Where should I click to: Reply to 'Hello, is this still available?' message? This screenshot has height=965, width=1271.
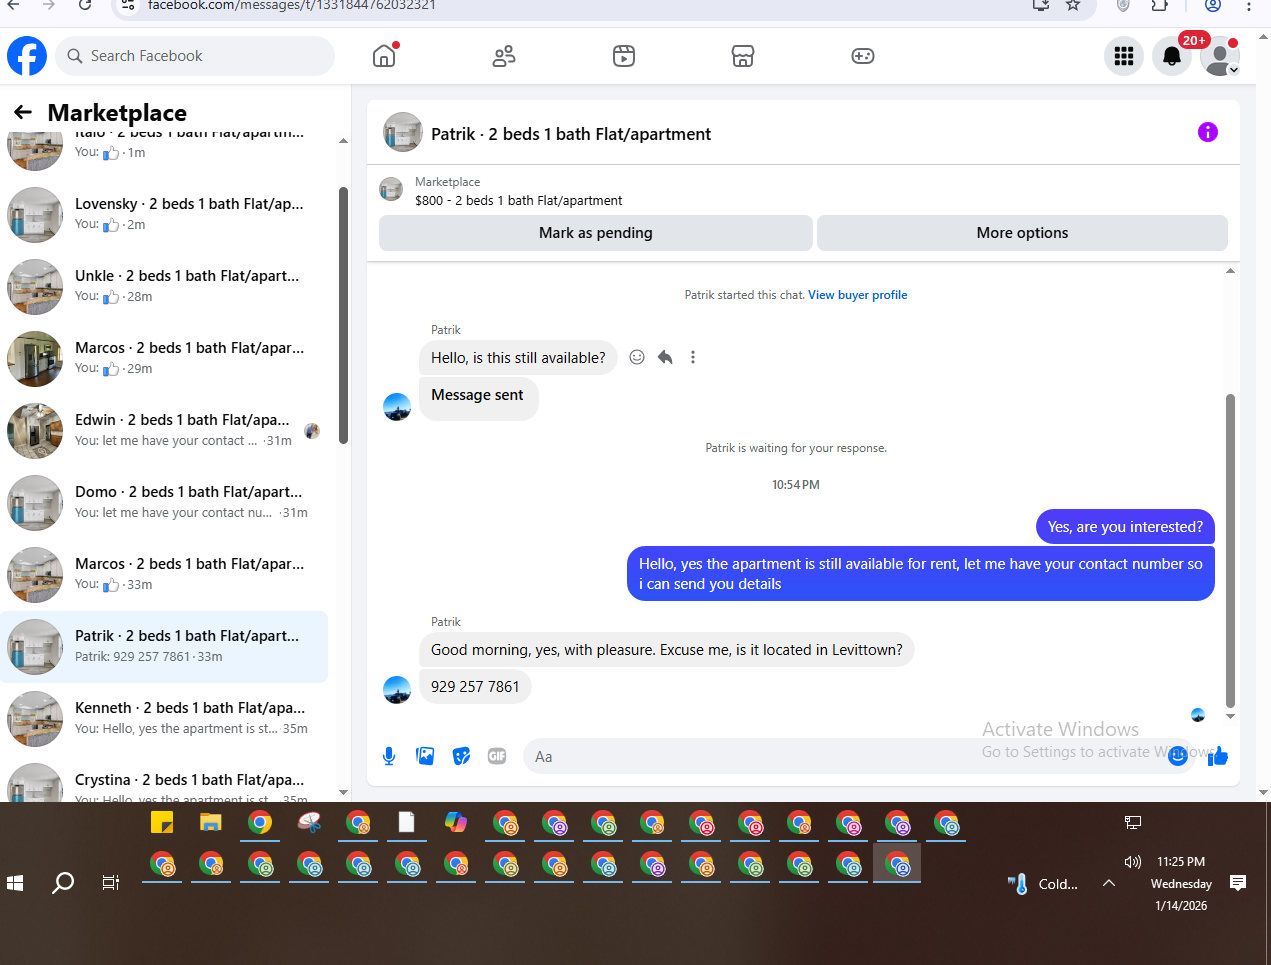tap(665, 357)
